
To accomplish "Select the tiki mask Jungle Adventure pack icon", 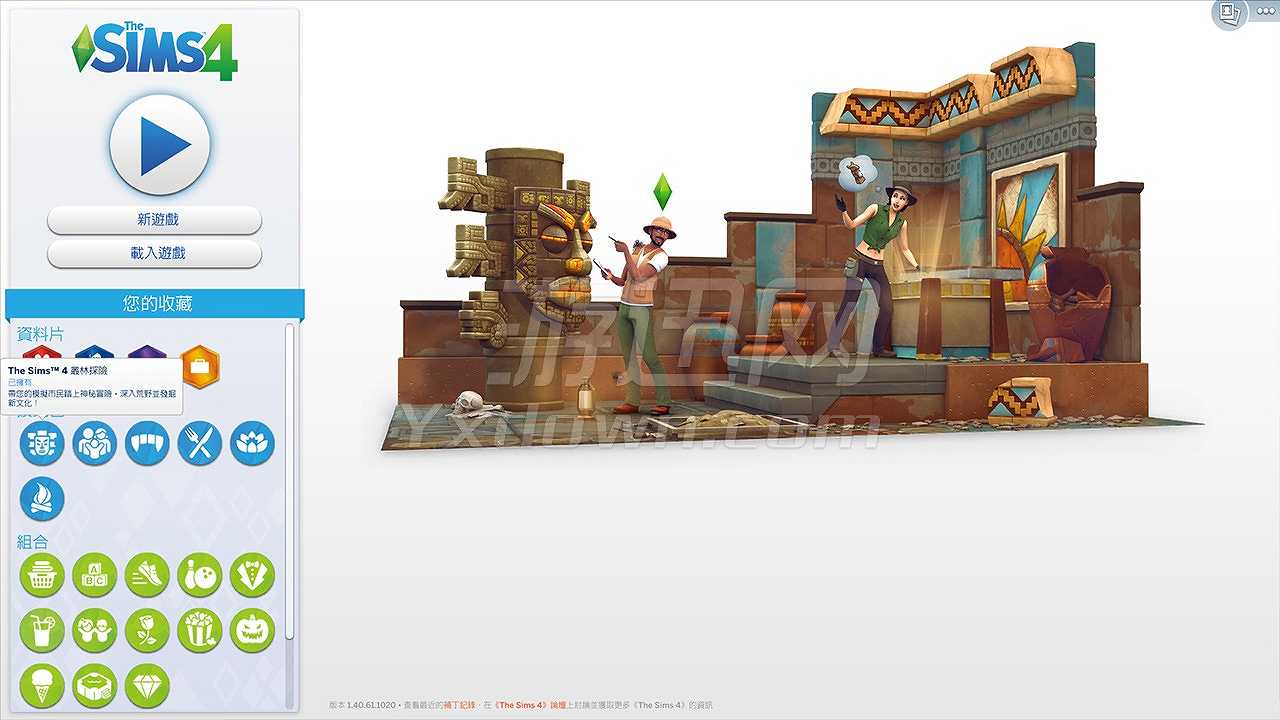I will pyautogui.click(x=42, y=443).
